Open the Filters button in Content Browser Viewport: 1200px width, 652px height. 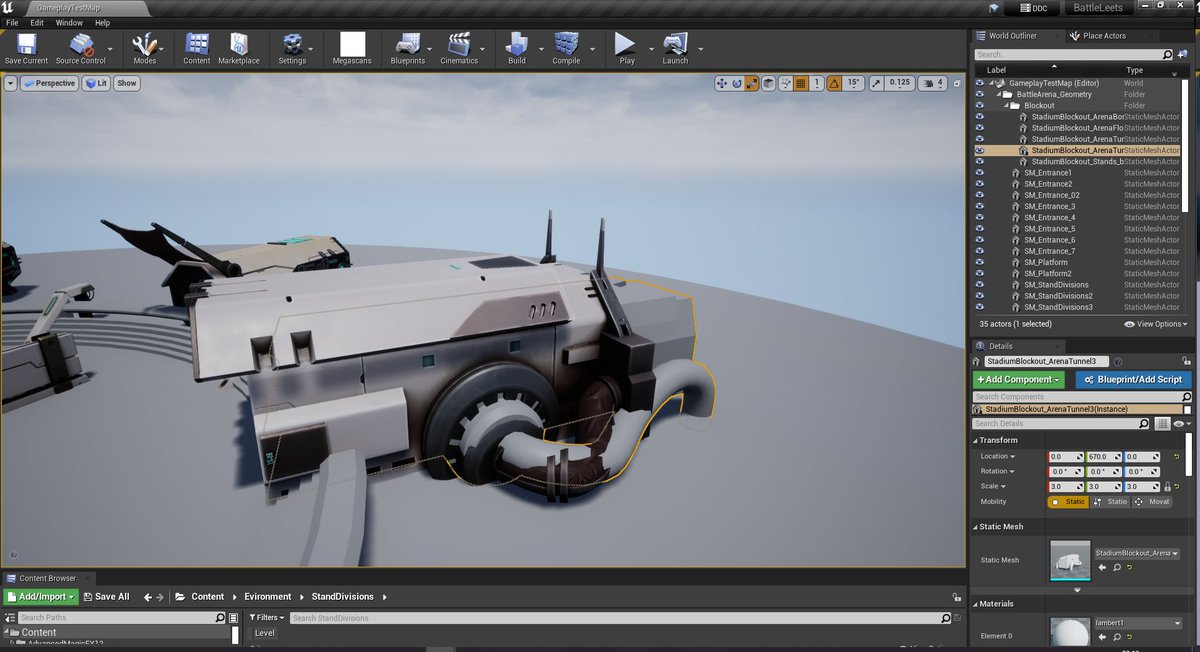coord(267,618)
